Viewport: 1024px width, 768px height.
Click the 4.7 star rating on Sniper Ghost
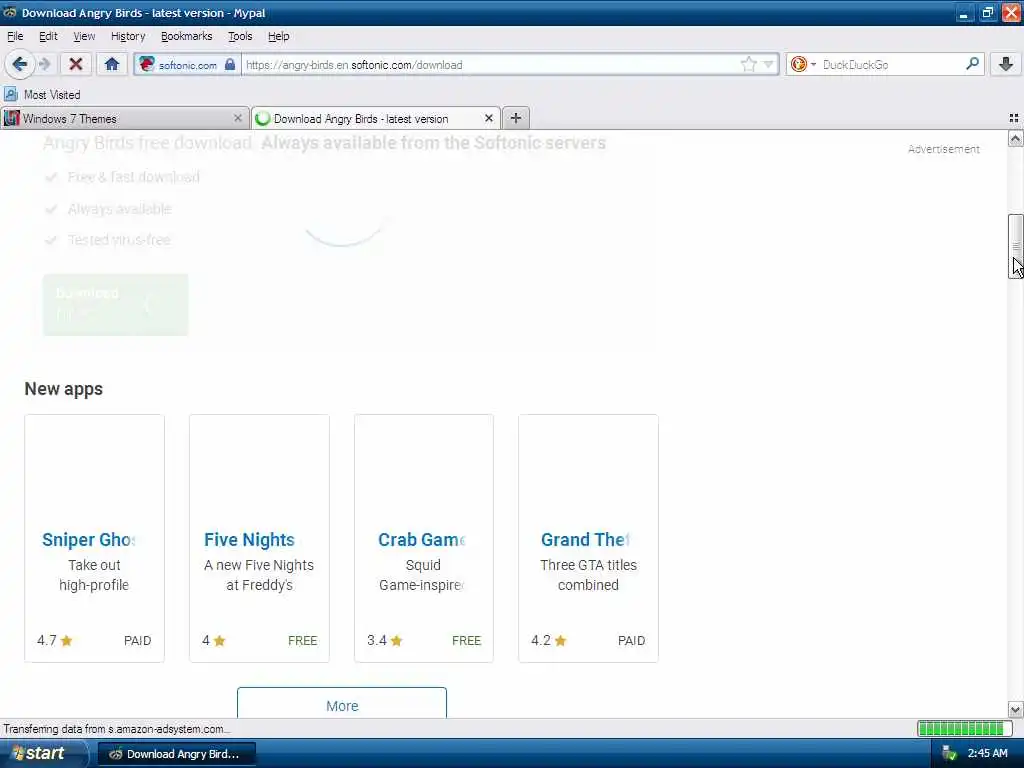55,640
